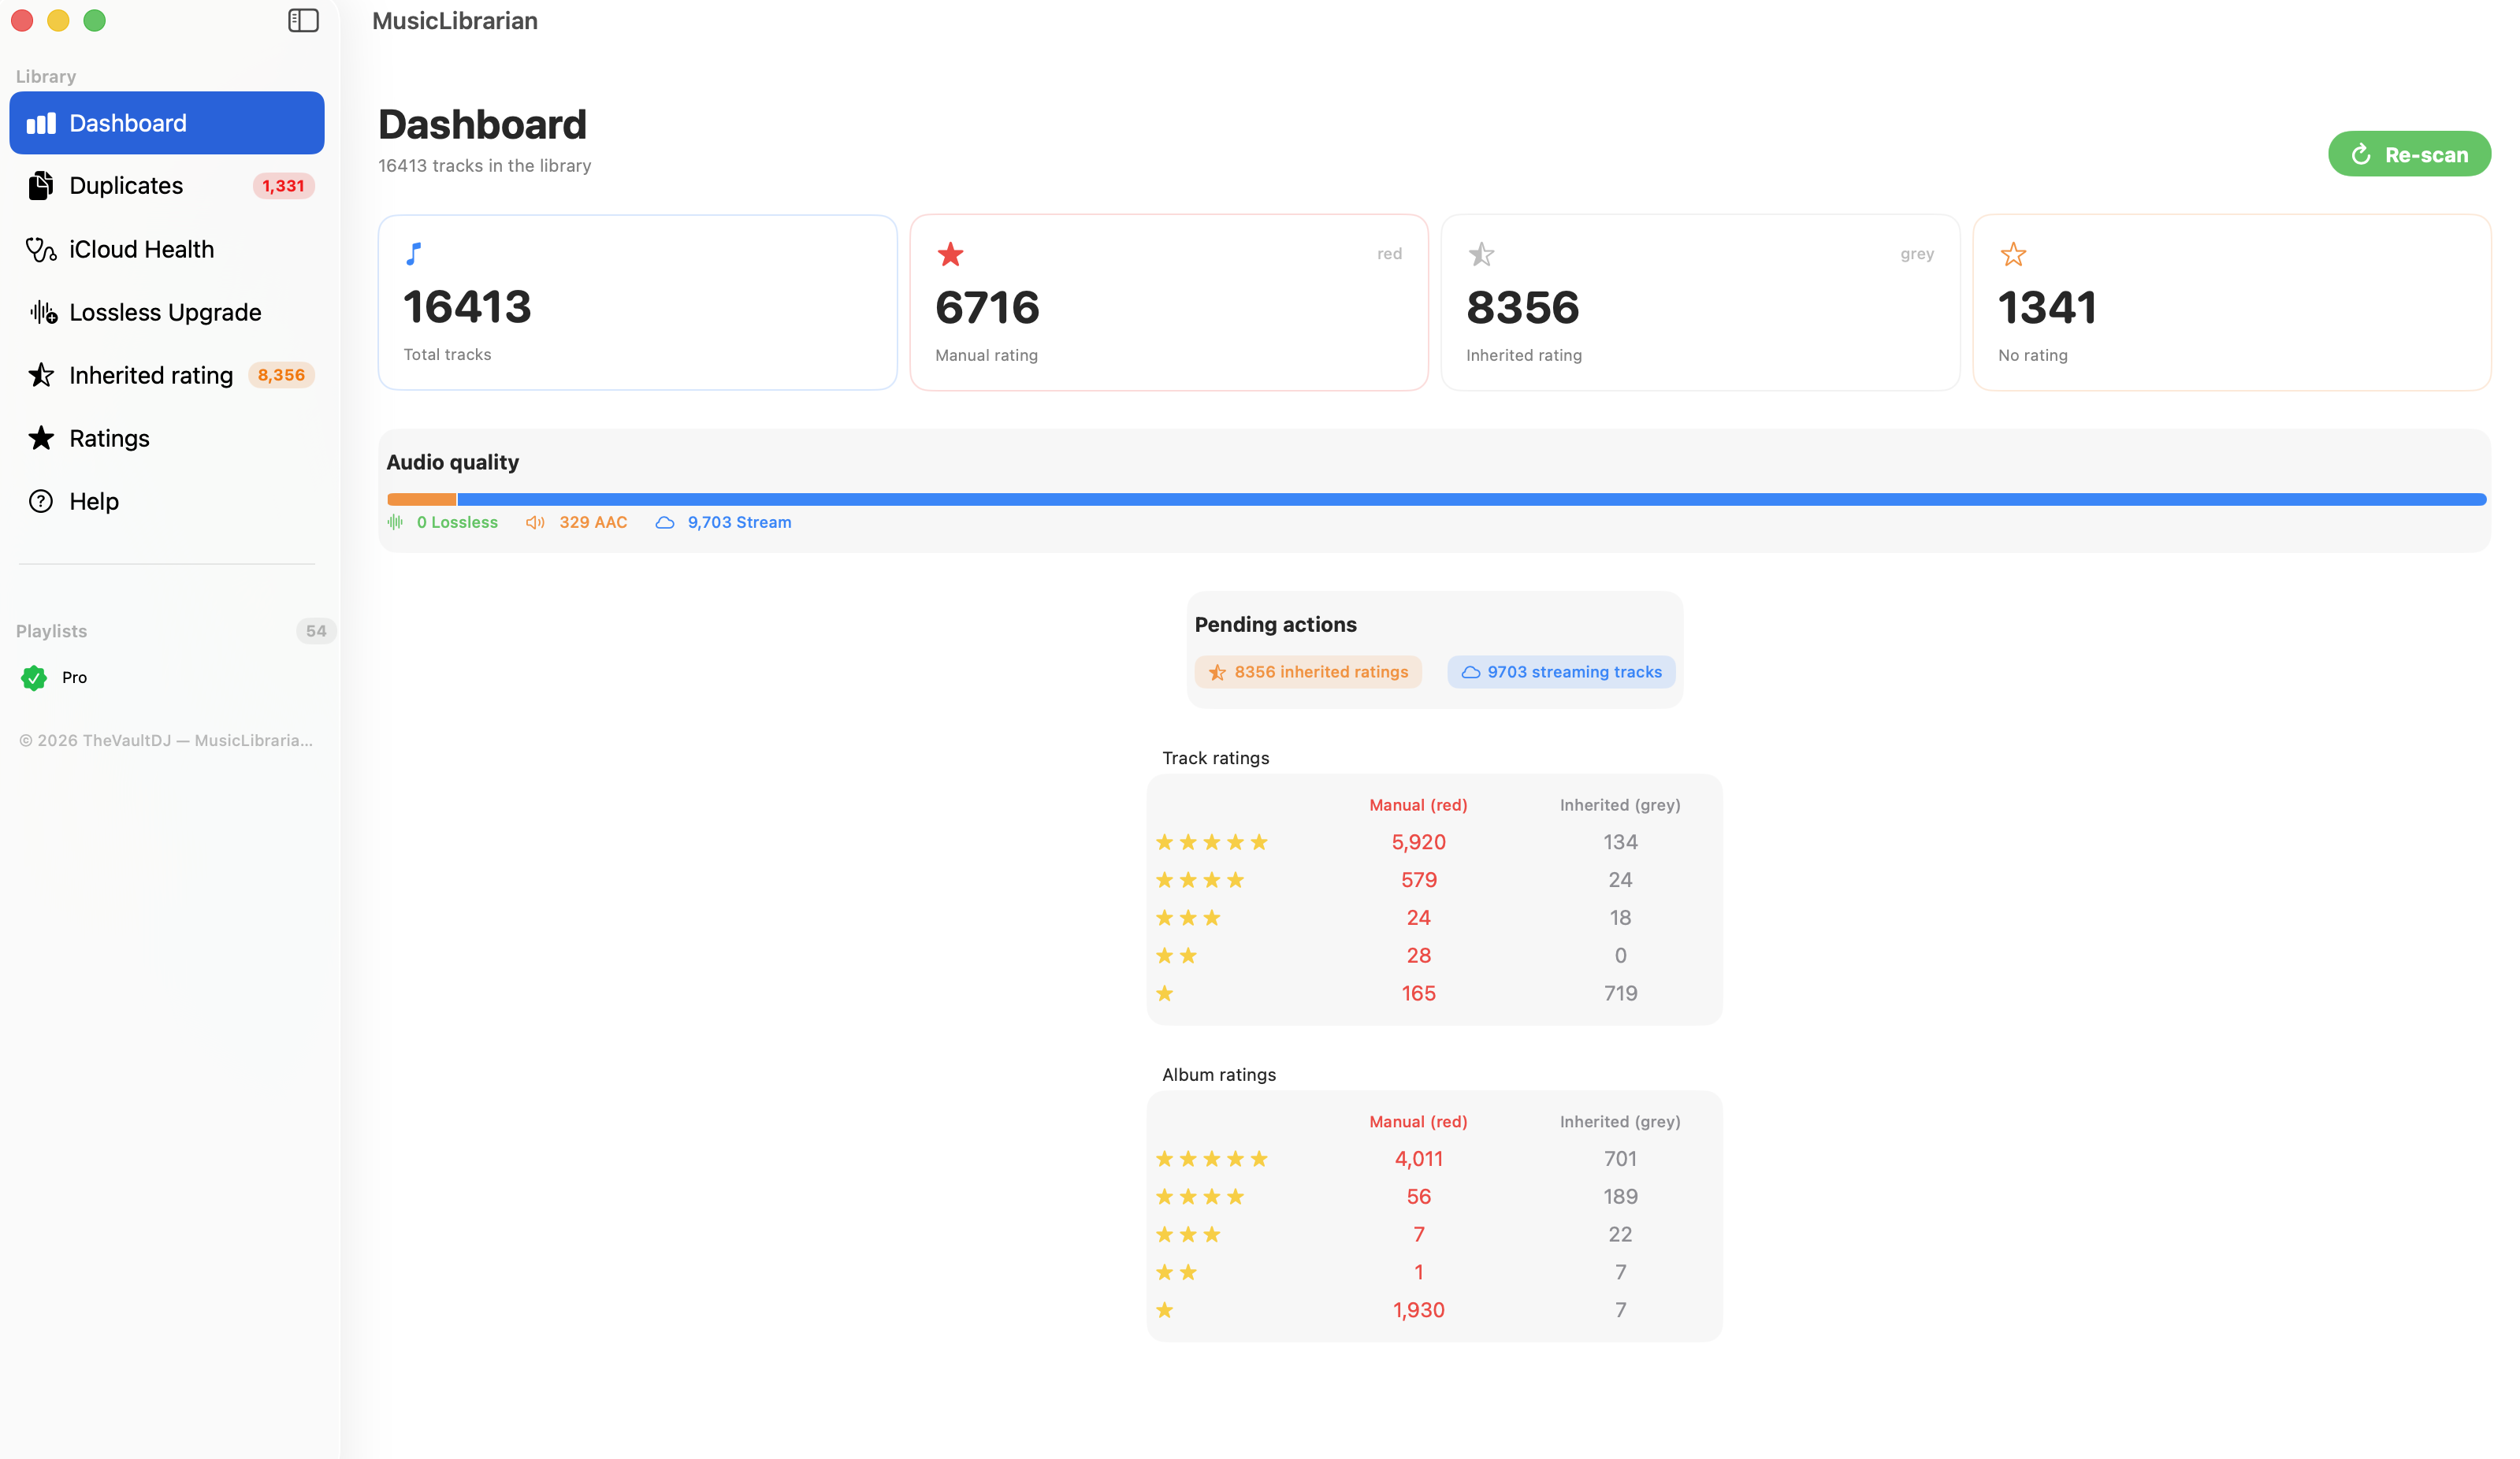Click the orange AAC segment of quality bar
The height and width of the screenshot is (1459, 2520).
(x=421, y=499)
